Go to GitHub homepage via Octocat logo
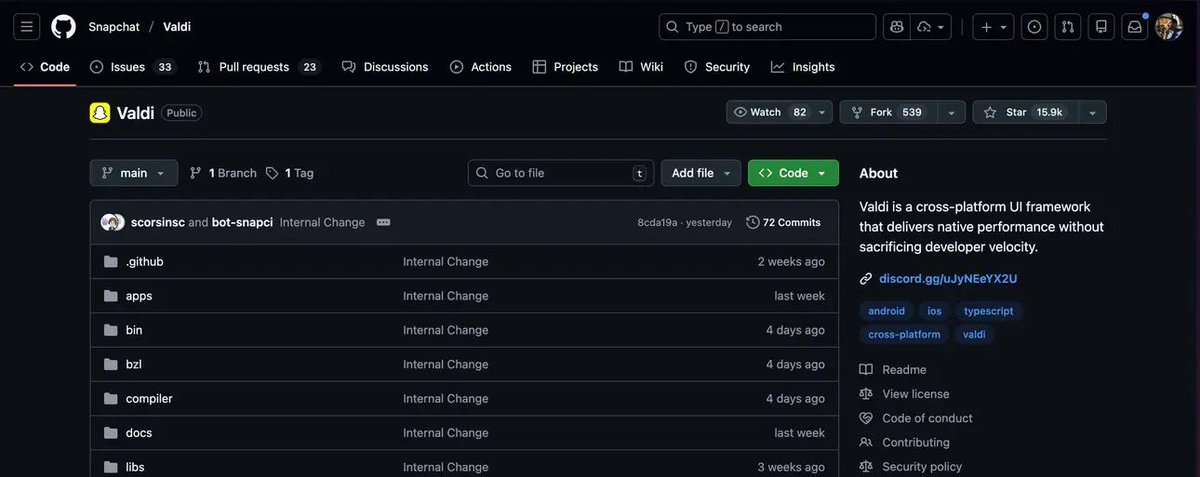Viewport: 1200px width, 477px height. [x=63, y=27]
